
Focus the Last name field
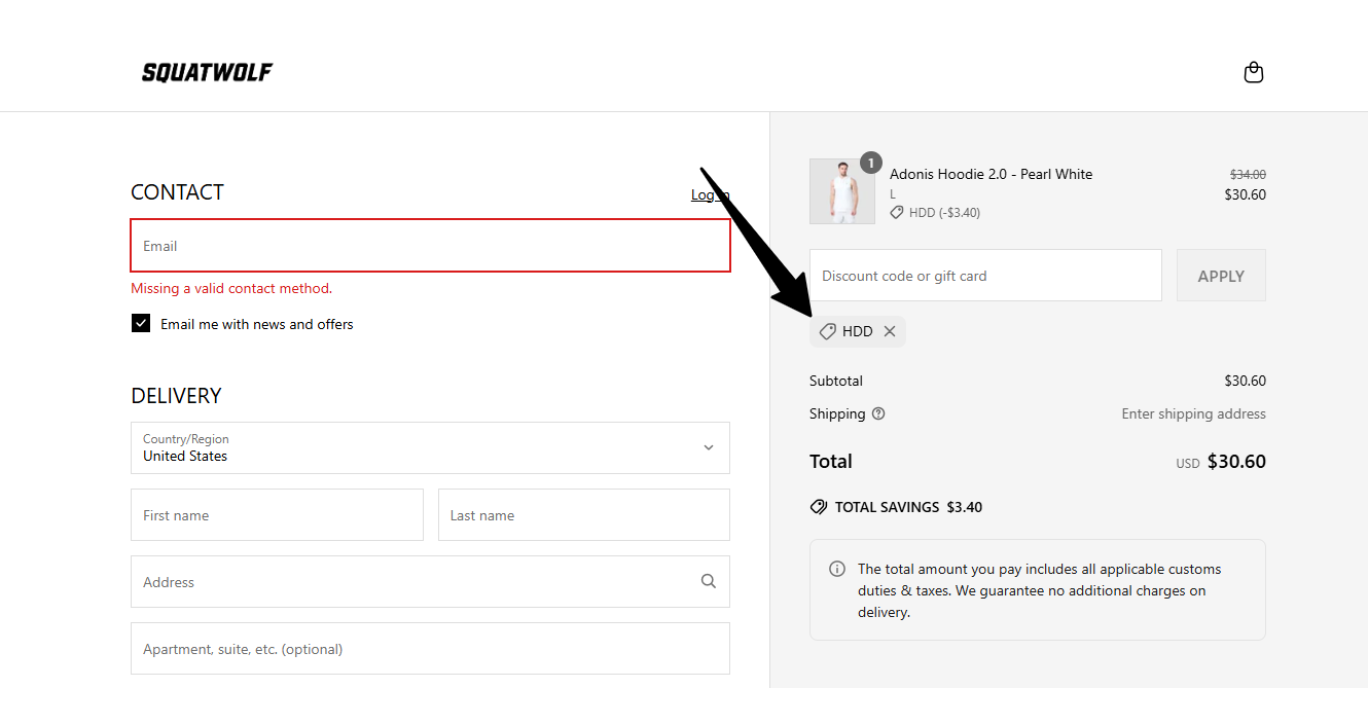[584, 515]
